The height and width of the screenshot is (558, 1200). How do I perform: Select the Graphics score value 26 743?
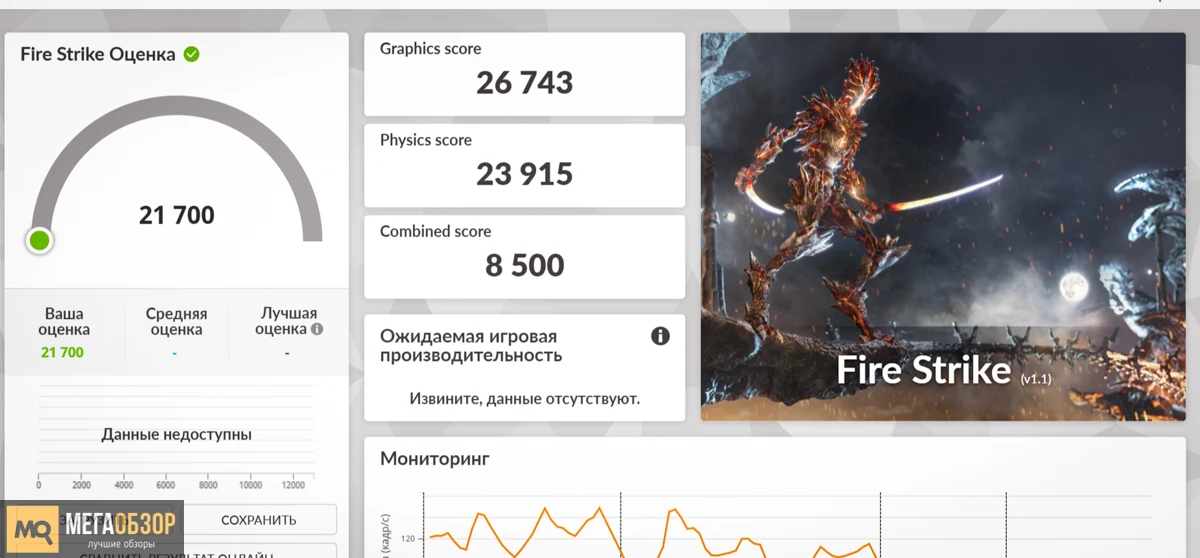coord(525,83)
